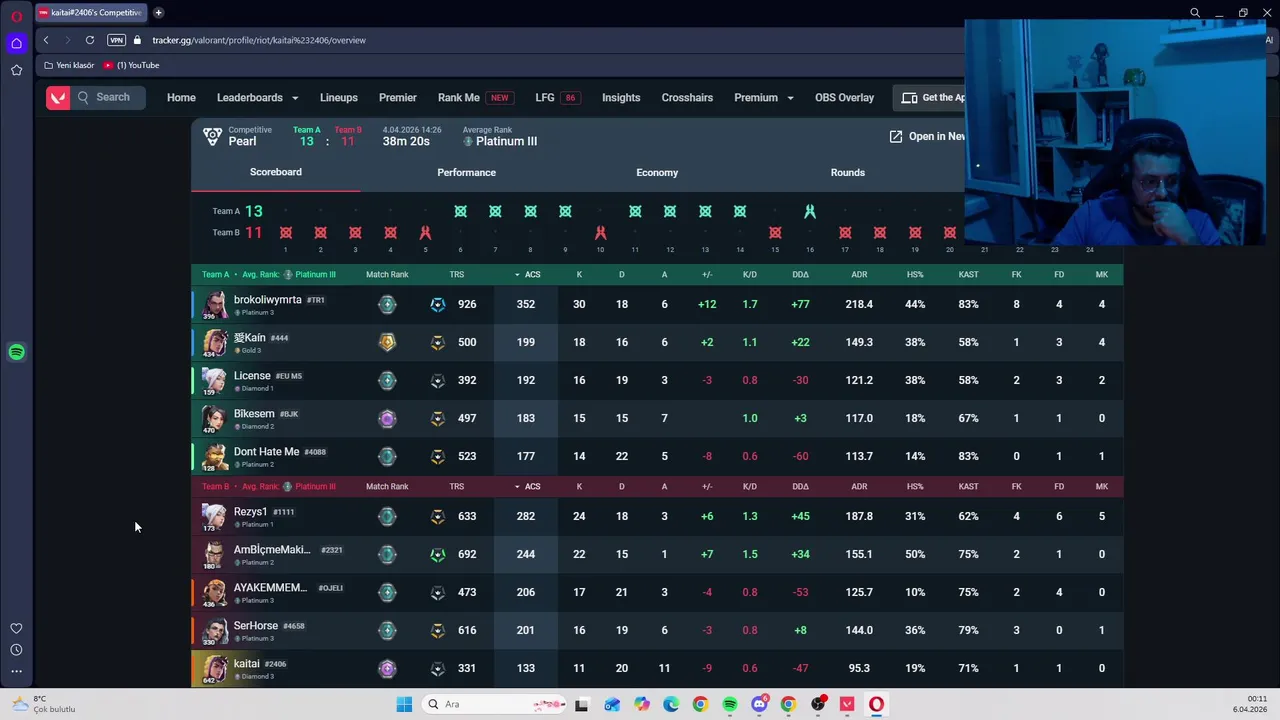Click the Open in New icon

click(x=896, y=136)
